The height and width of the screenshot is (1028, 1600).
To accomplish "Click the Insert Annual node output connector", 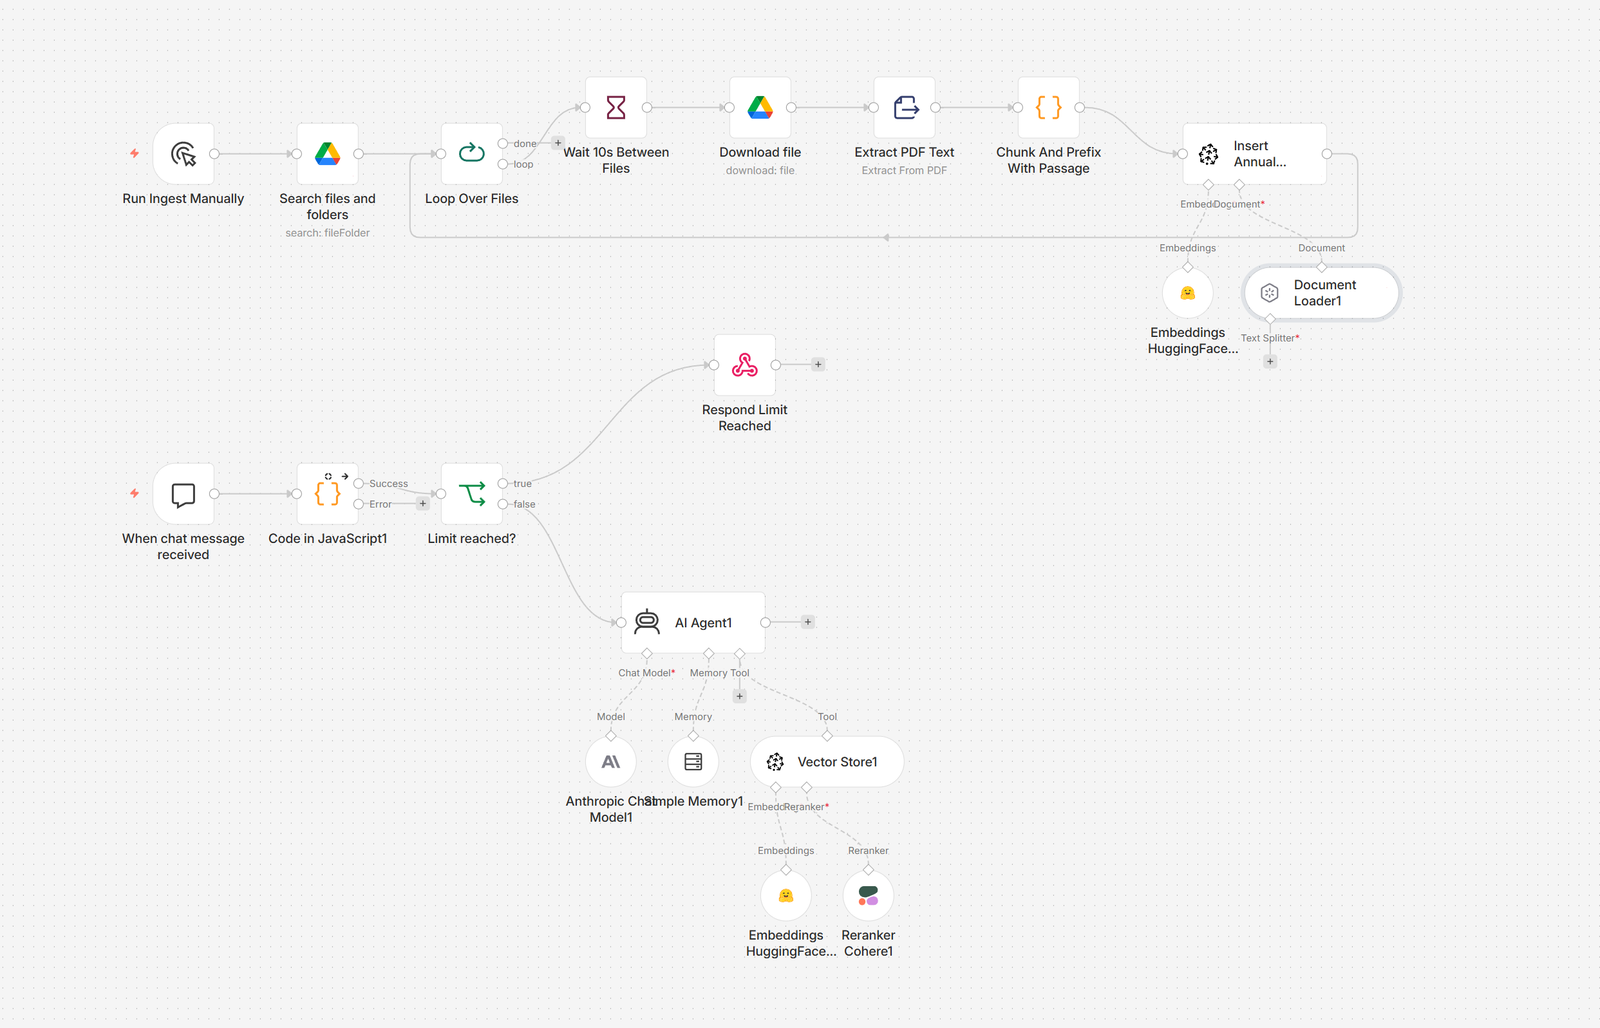I will pyautogui.click(x=1327, y=154).
